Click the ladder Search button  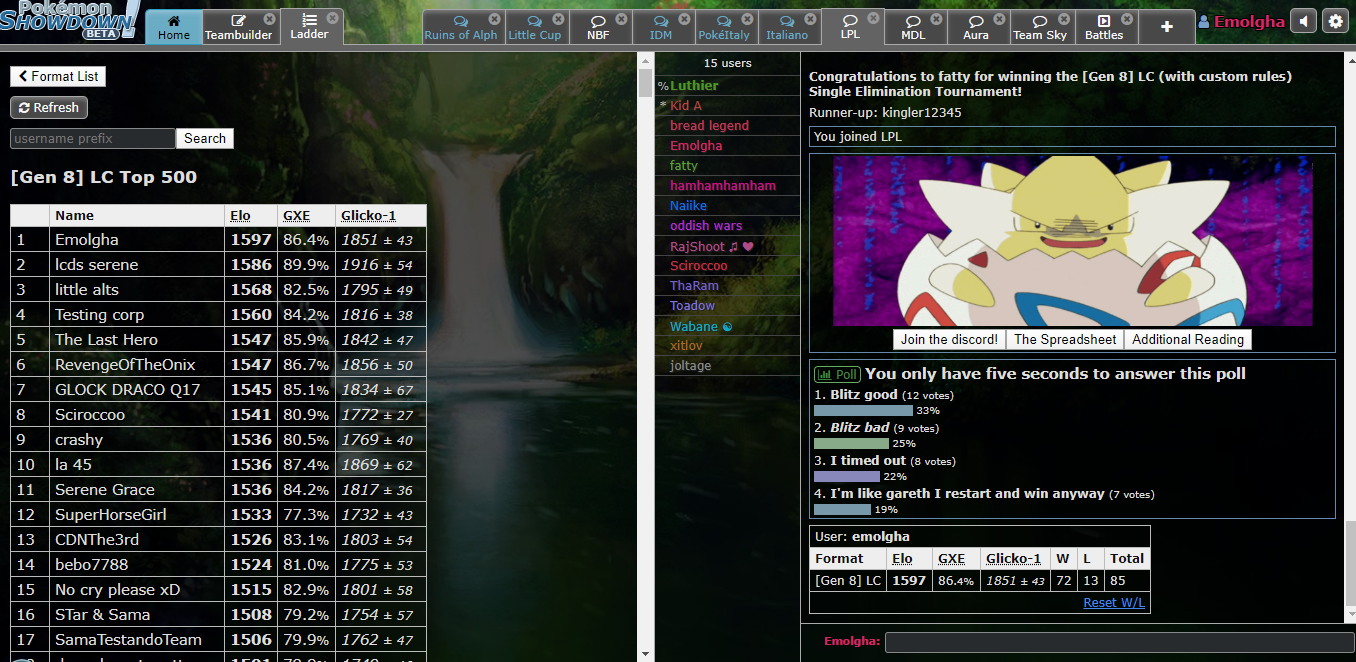pyautogui.click(x=205, y=138)
